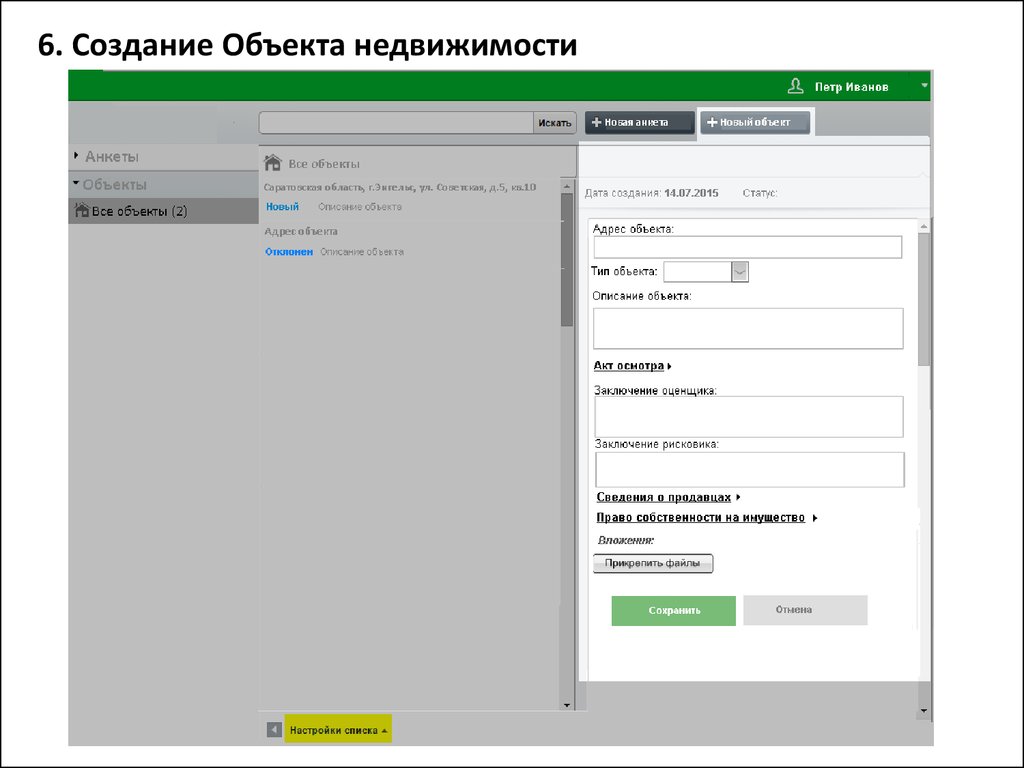Click the user profile icon near Петр Иванов
Viewport: 1024px width, 768px height.
tap(796, 87)
